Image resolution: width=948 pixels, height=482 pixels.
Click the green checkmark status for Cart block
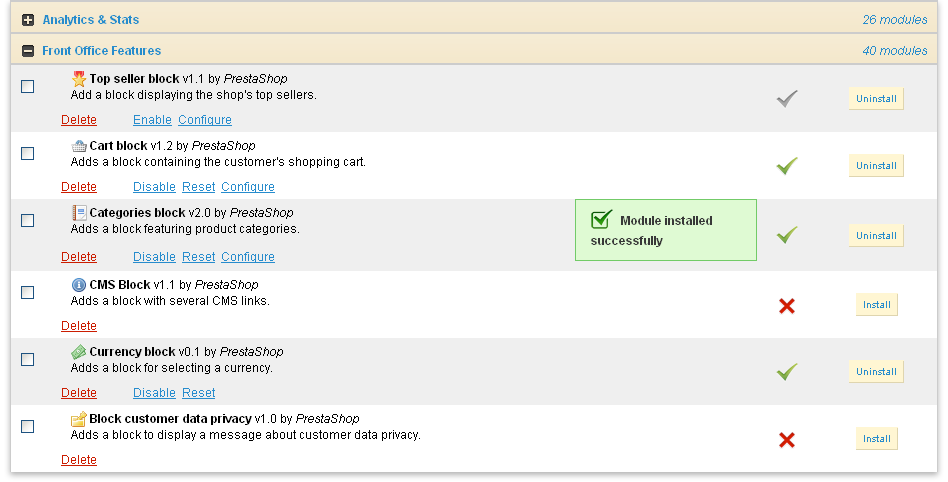pos(787,166)
